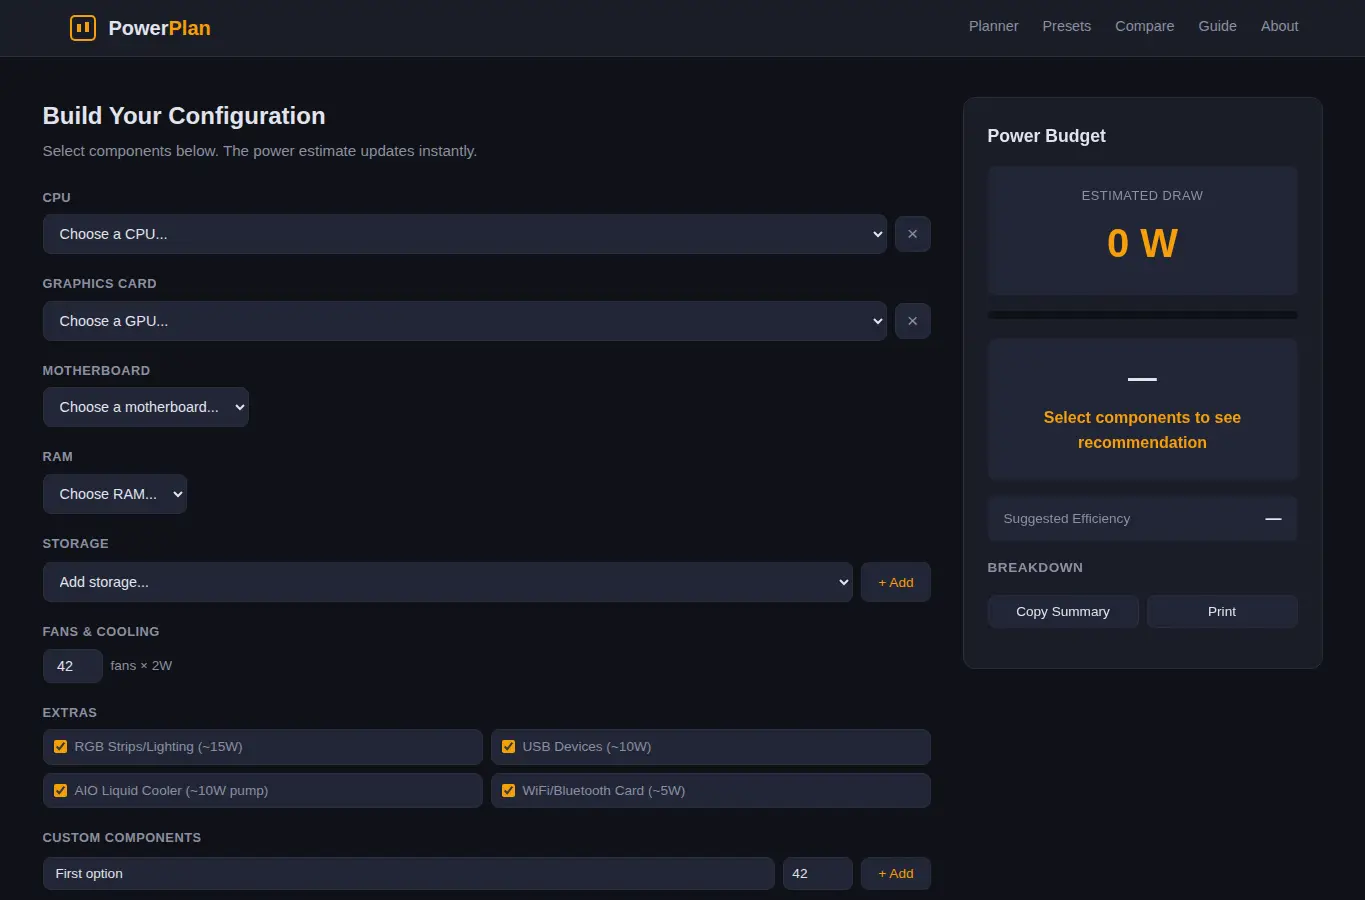Expand the Add storage dropdown
This screenshot has width=1365, height=900.
point(447,582)
